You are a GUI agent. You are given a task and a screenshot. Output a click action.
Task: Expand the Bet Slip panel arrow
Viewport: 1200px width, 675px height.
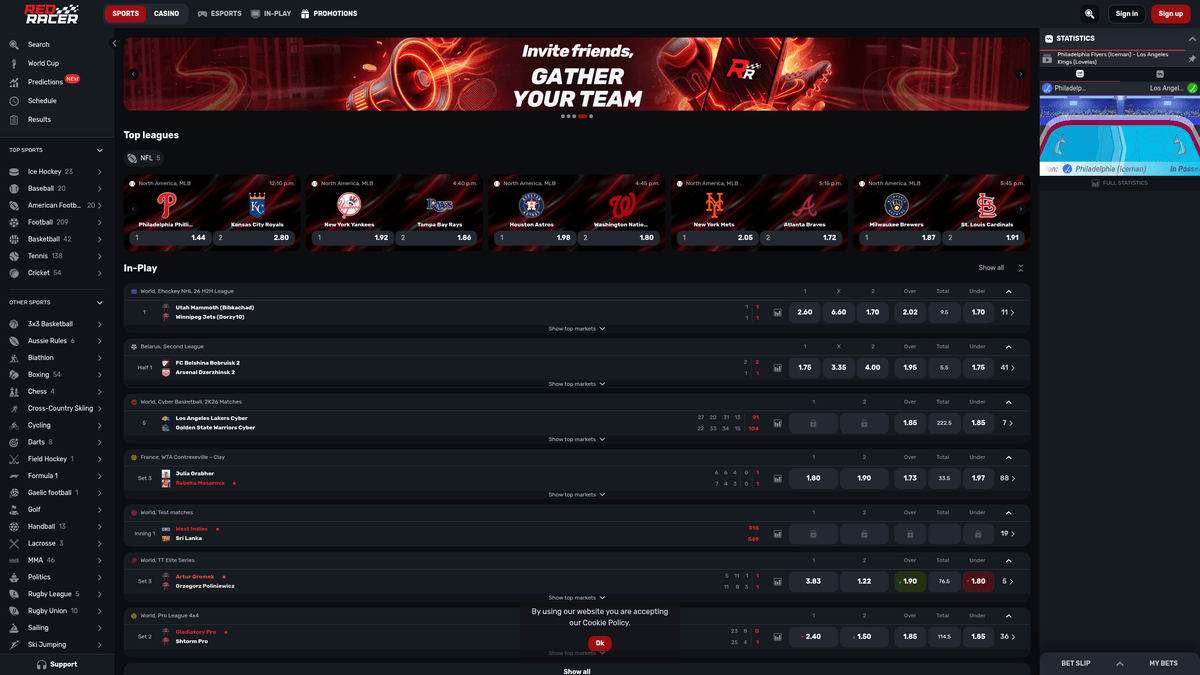[x=1119, y=663]
